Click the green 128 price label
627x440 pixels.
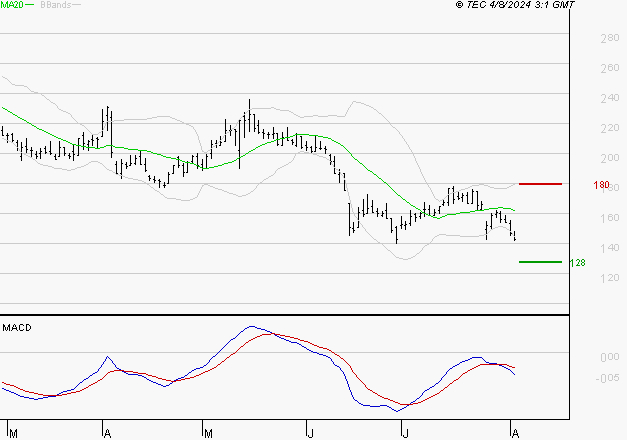577,263
